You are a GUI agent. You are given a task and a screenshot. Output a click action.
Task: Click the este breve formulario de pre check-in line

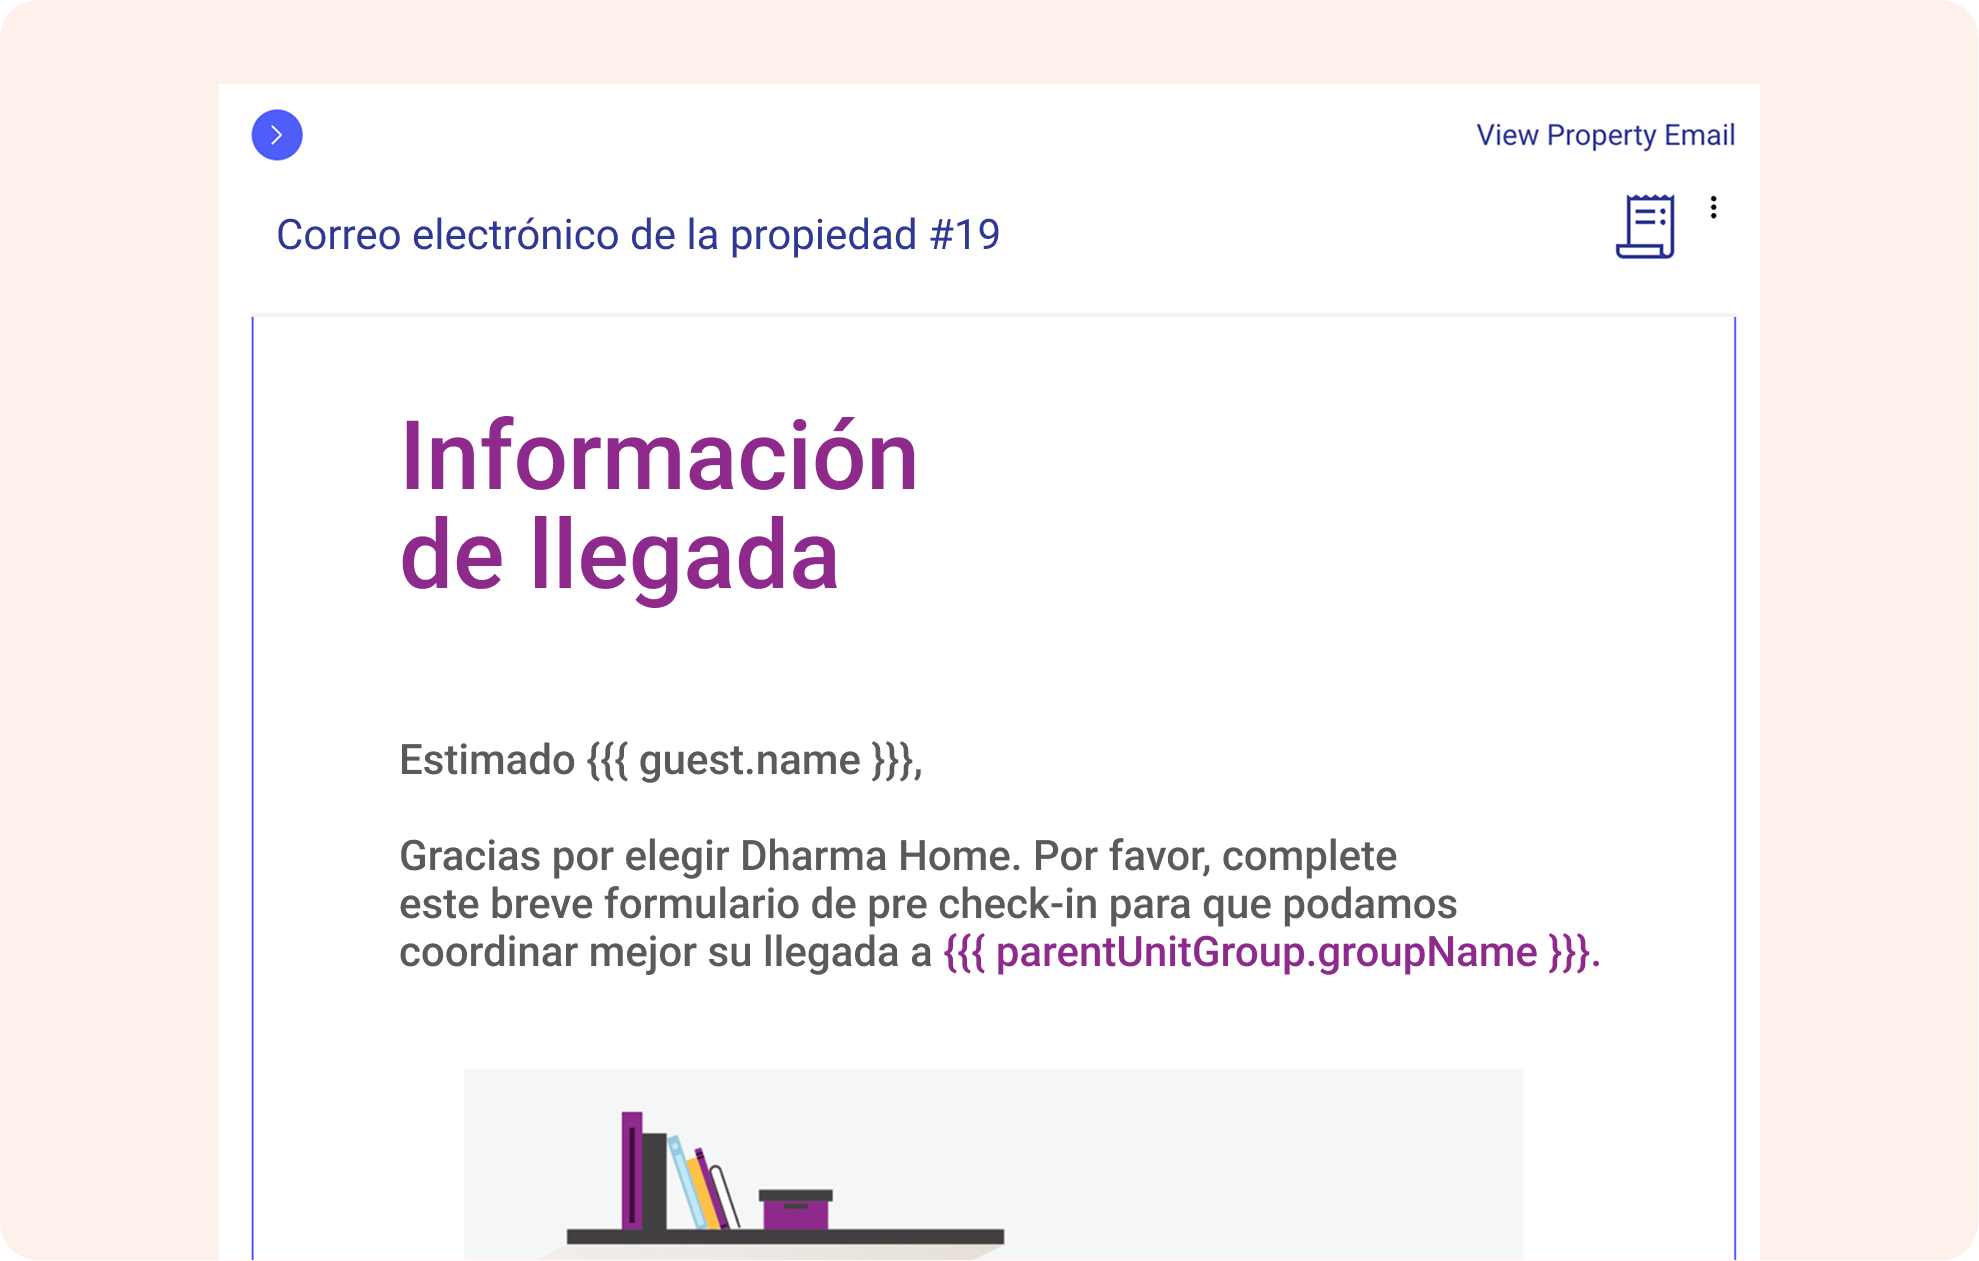[927, 904]
